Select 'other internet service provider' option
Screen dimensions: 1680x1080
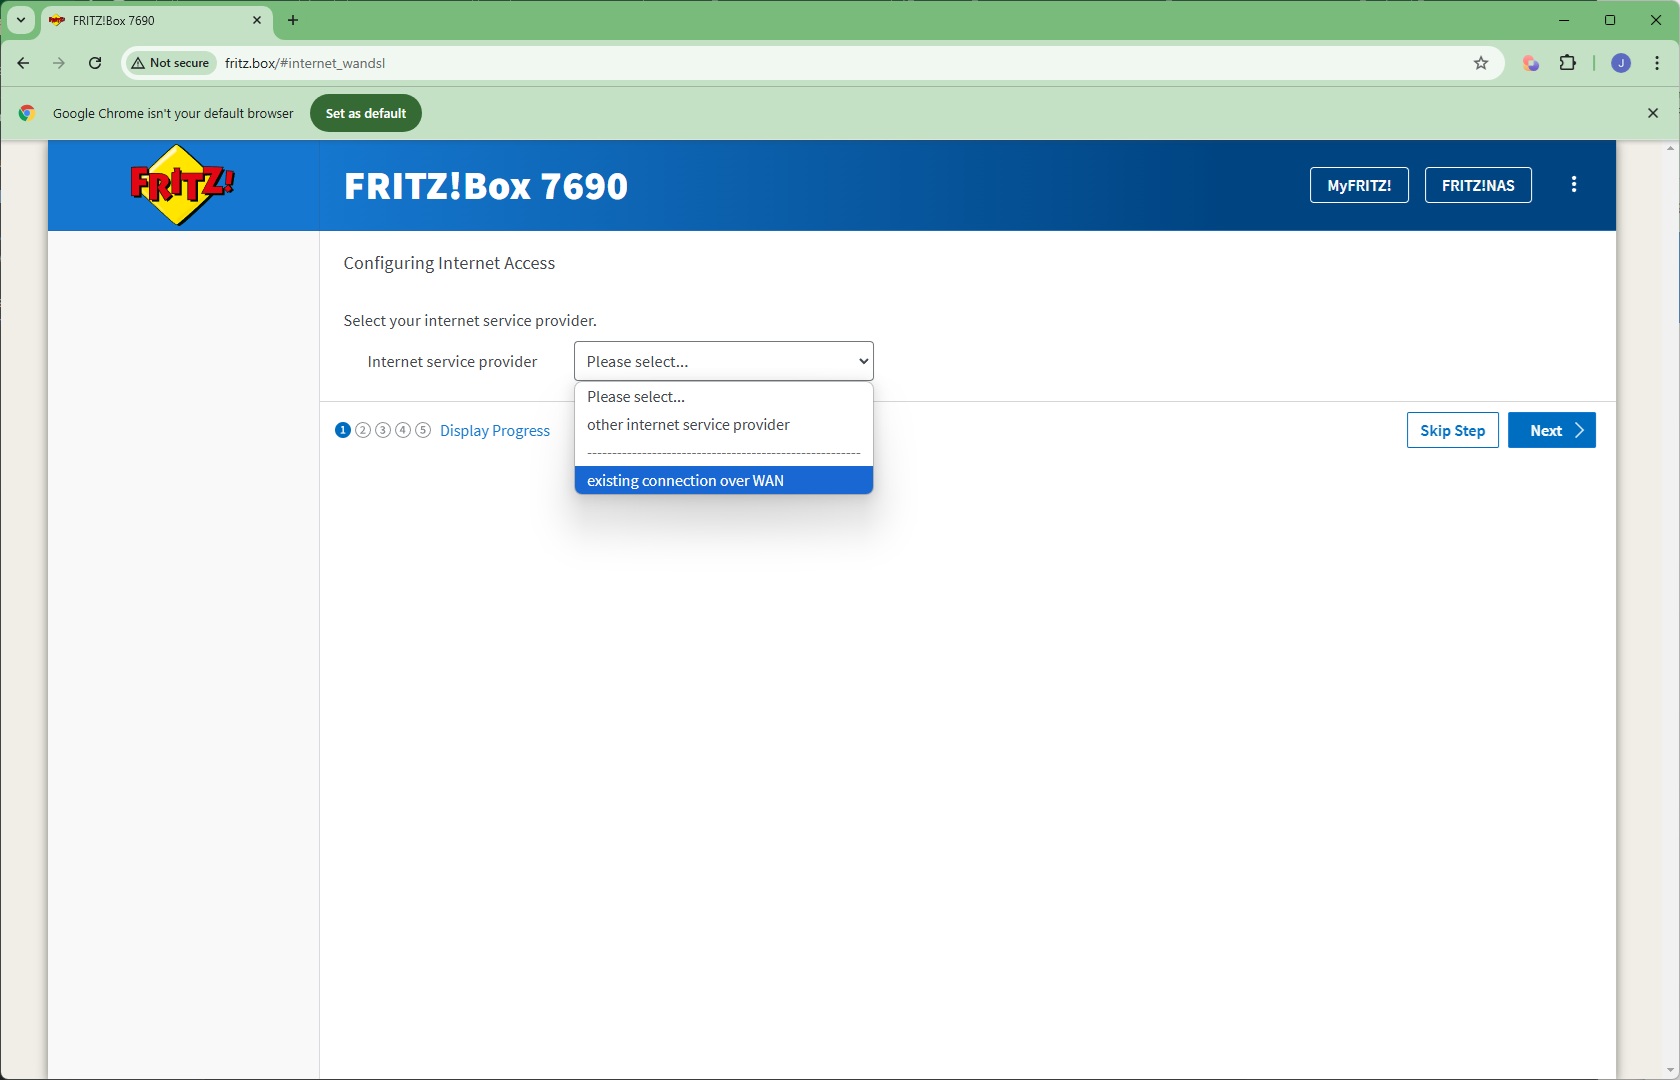[x=724, y=425]
